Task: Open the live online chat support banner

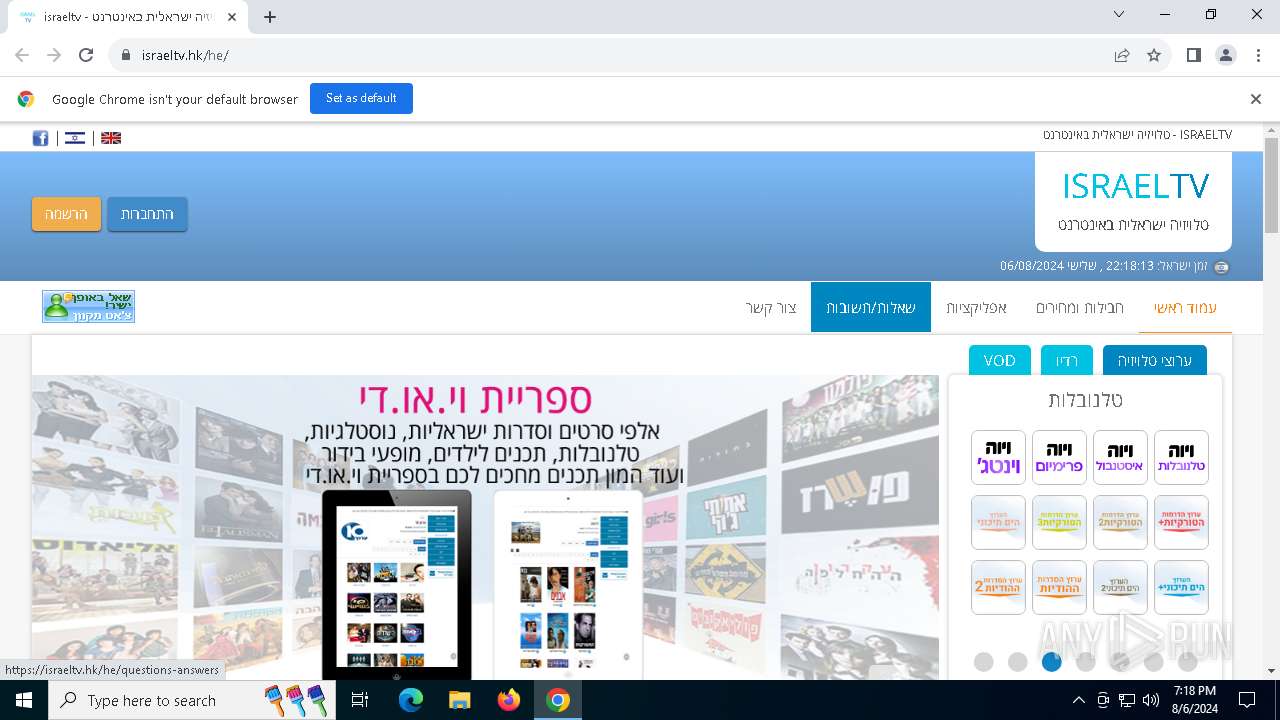Action: (88, 306)
